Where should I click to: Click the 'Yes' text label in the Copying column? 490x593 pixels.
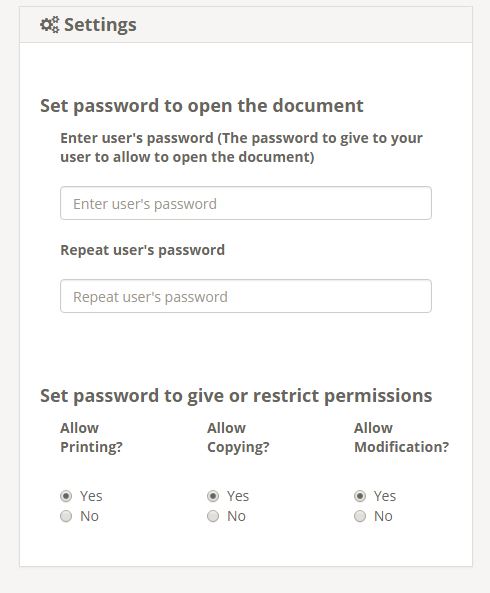pos(238,496)
